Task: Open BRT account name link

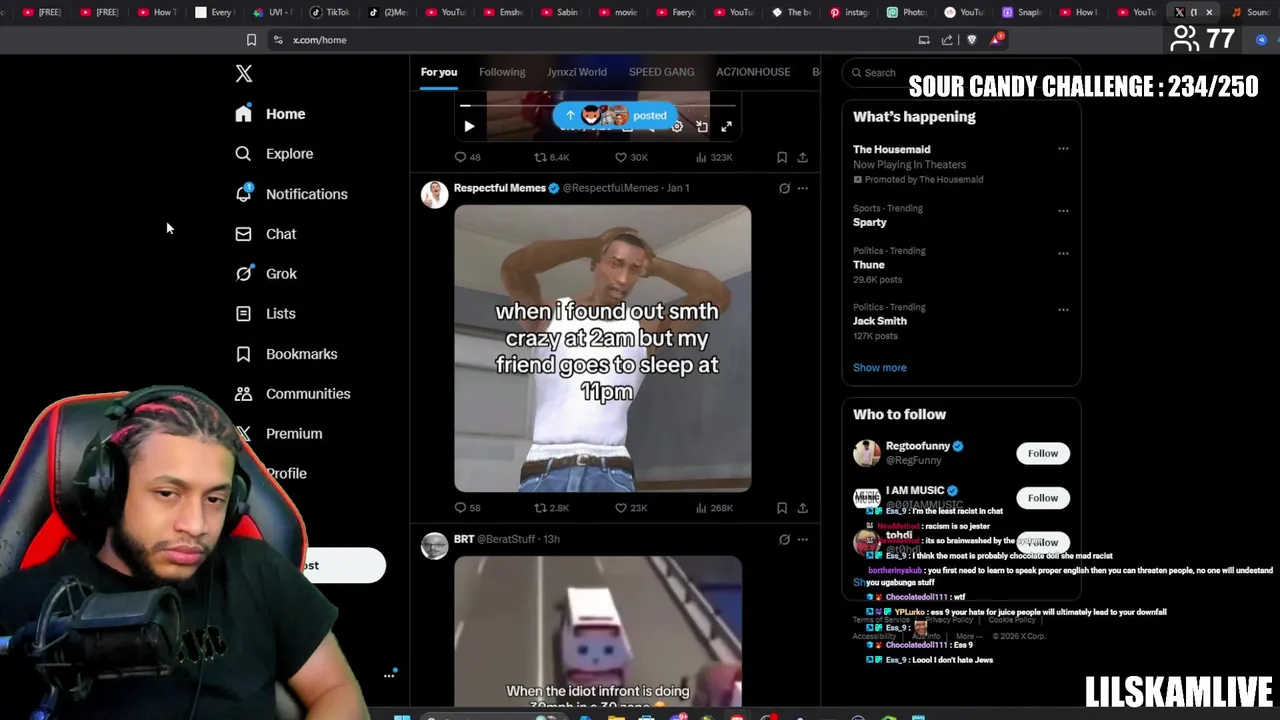Action: [464, 539]
